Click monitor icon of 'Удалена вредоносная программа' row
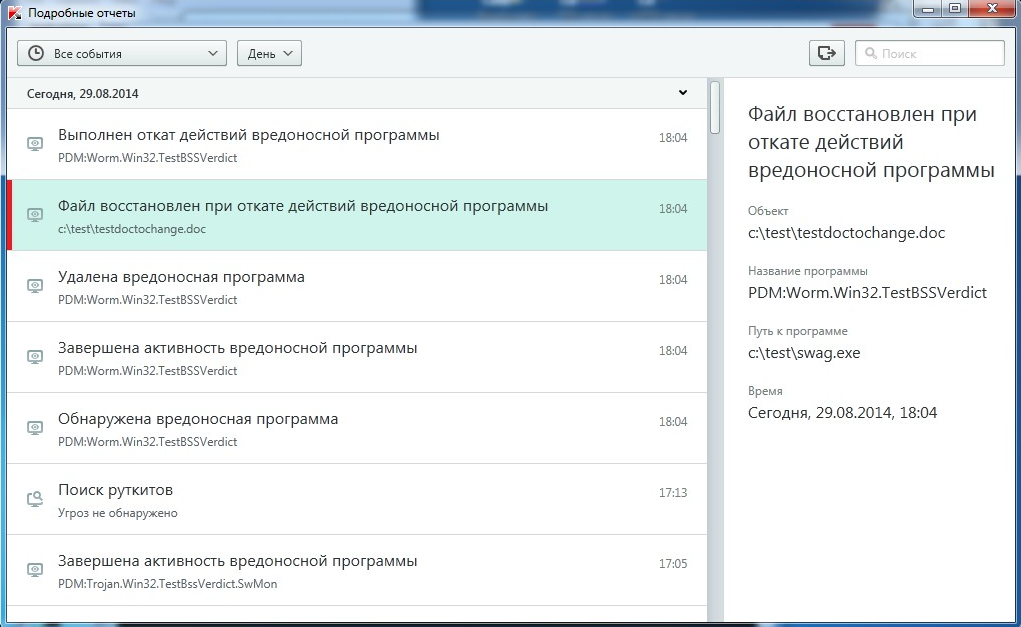The height and width of the screenshot is (627, 1021). (35, 286)
